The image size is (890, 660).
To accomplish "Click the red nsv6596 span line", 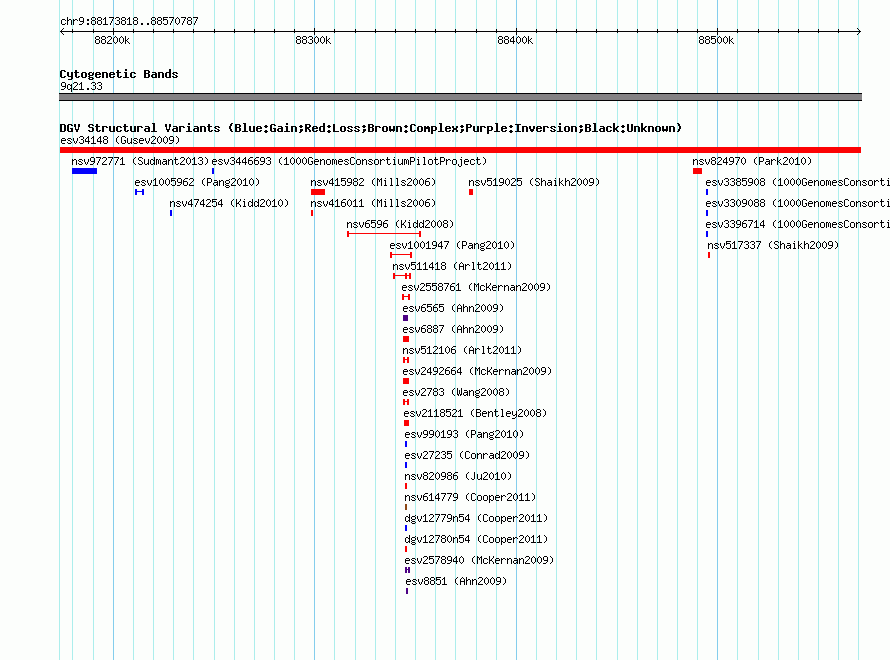I will (384, 234).
